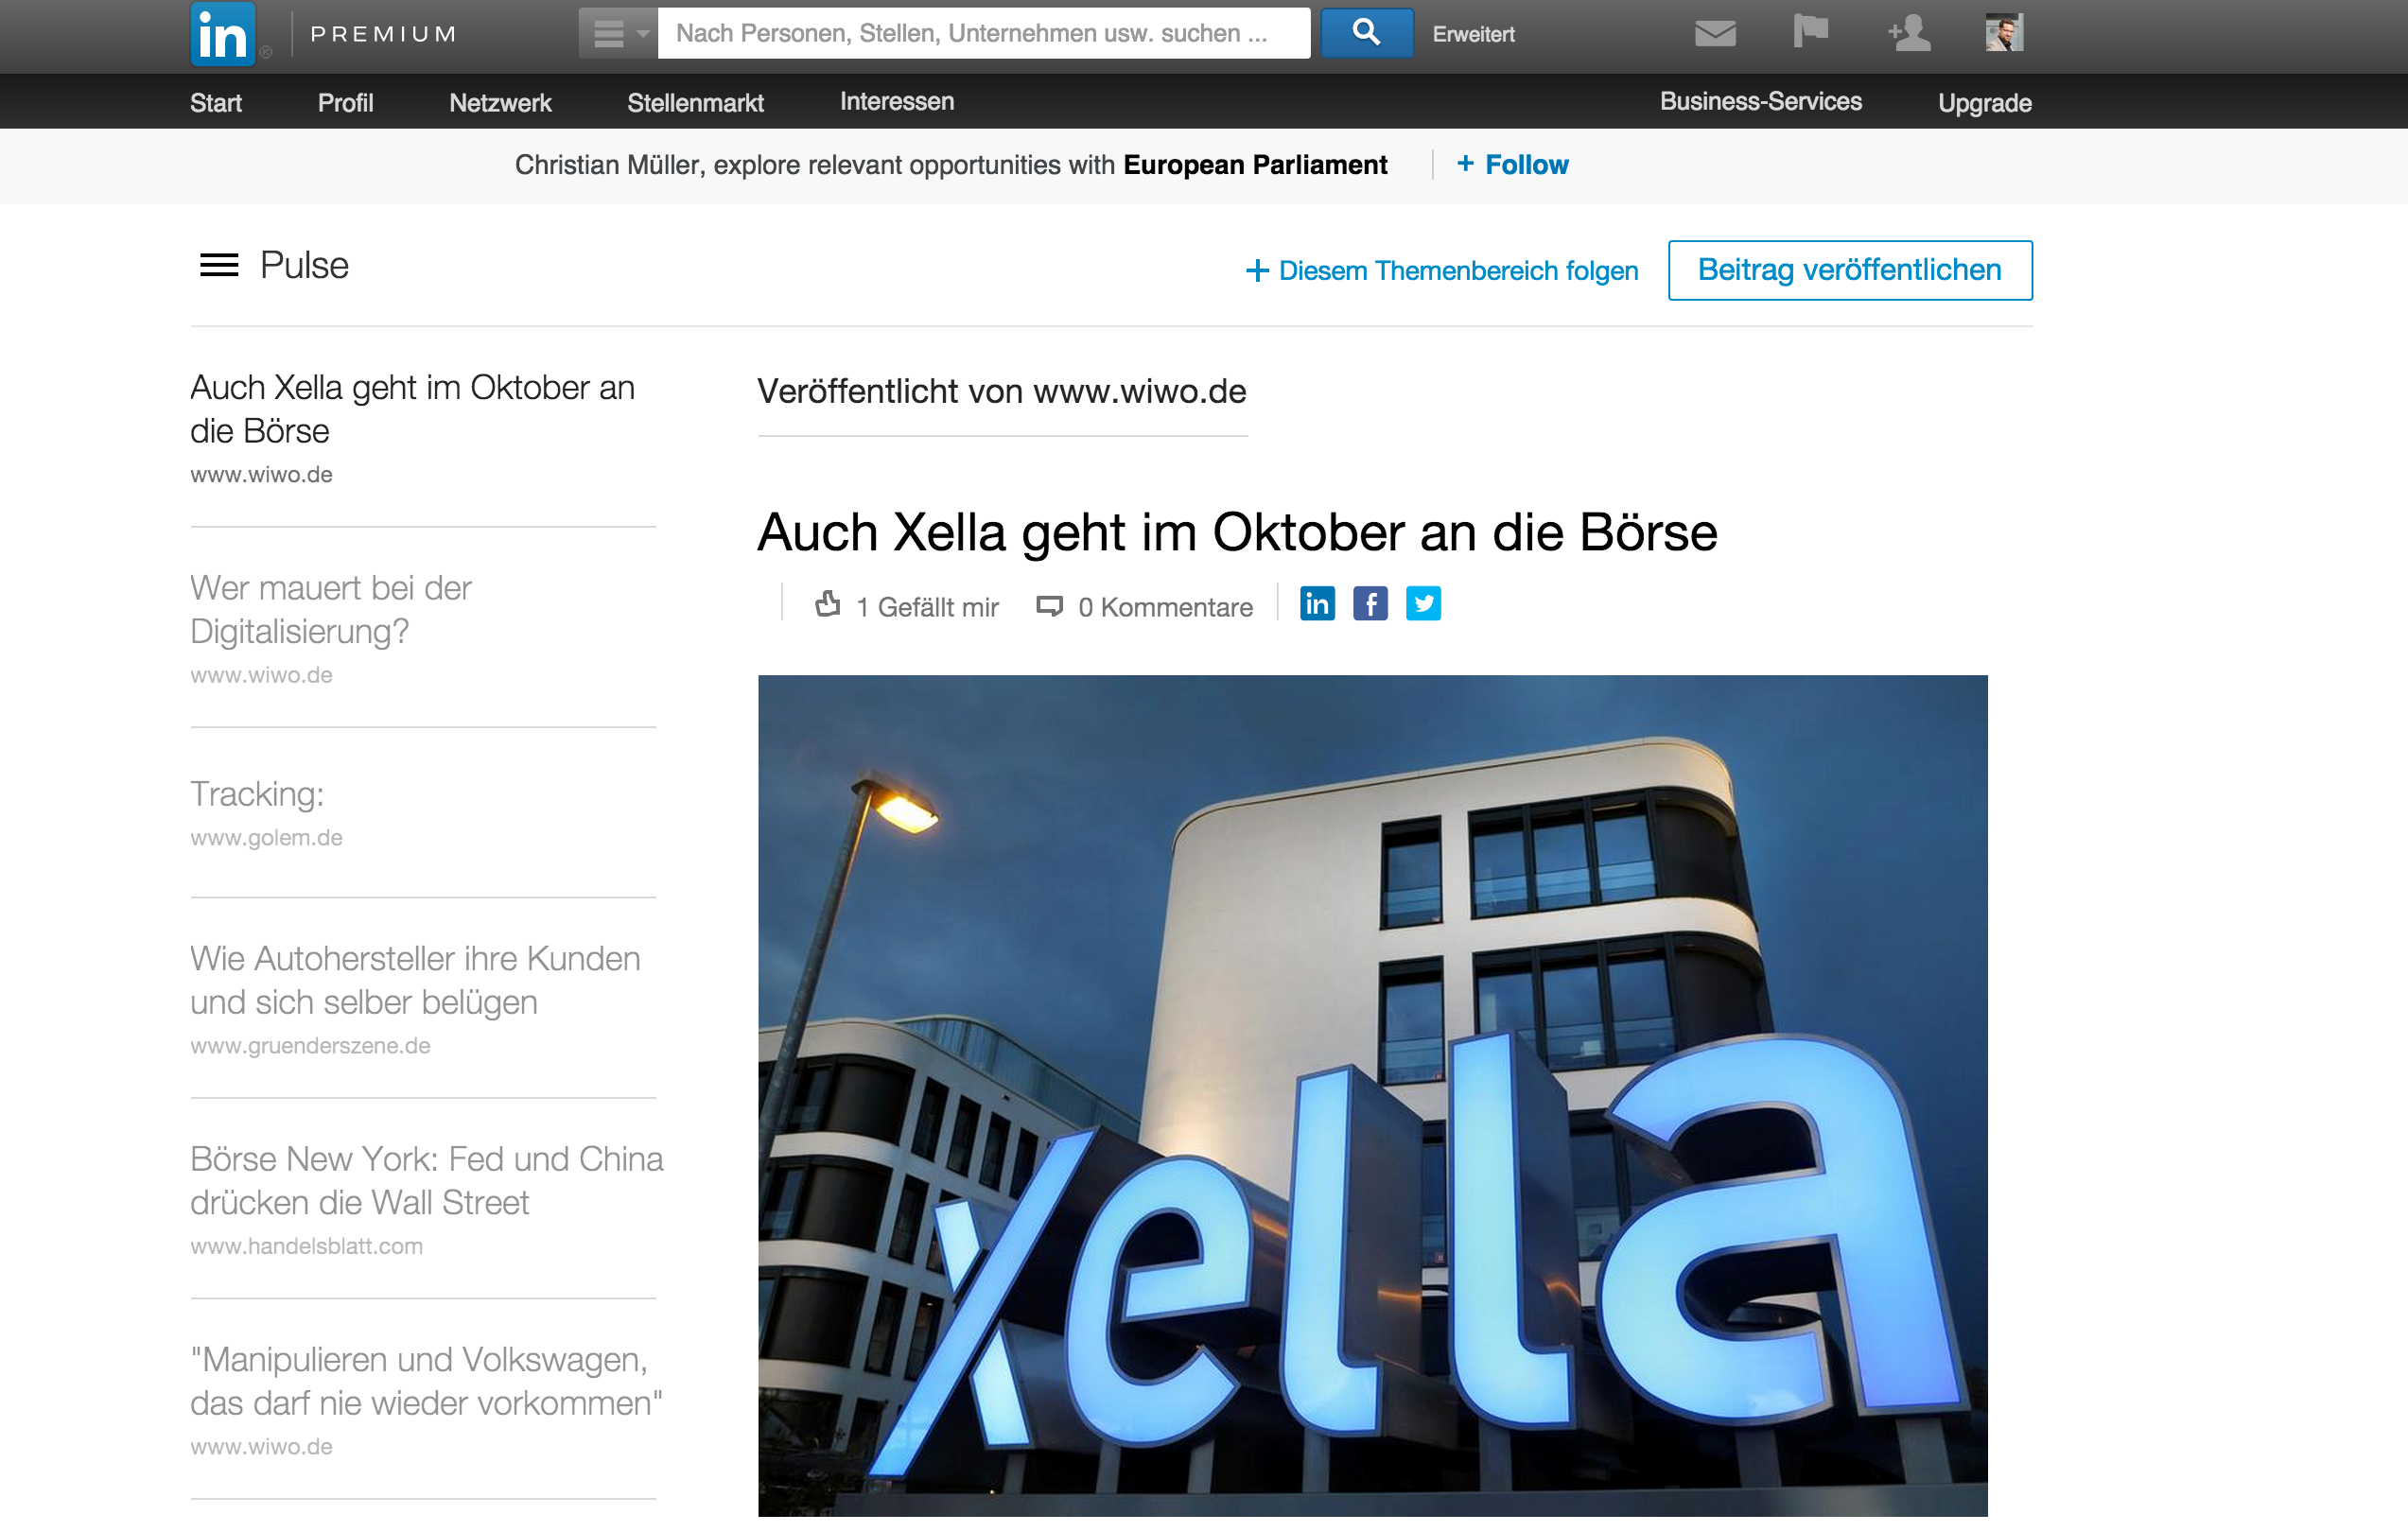This screenshot has width=2408, height=1532.
Task: Open the messages envelope icon
Action: point(1716,34)
